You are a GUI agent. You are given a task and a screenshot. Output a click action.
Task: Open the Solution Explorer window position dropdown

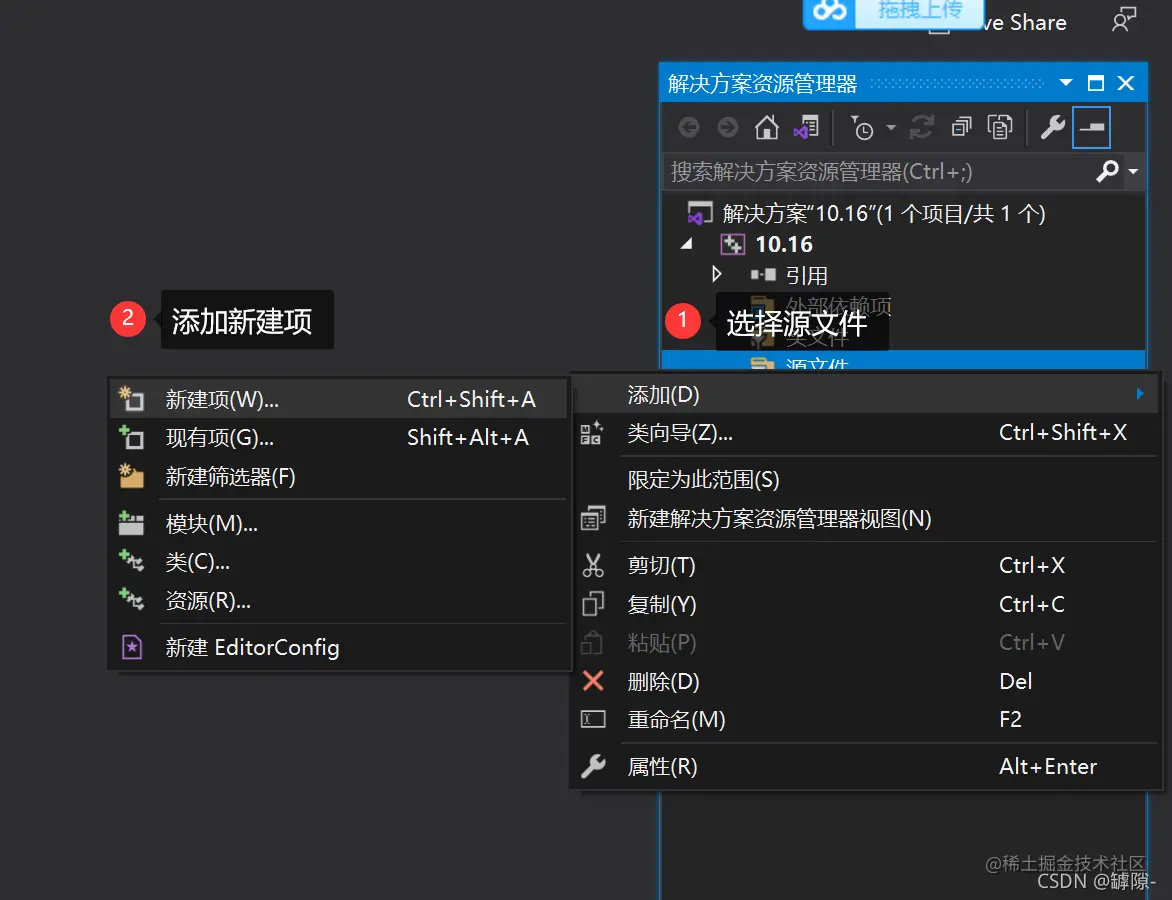click(x=1066, y=83)
